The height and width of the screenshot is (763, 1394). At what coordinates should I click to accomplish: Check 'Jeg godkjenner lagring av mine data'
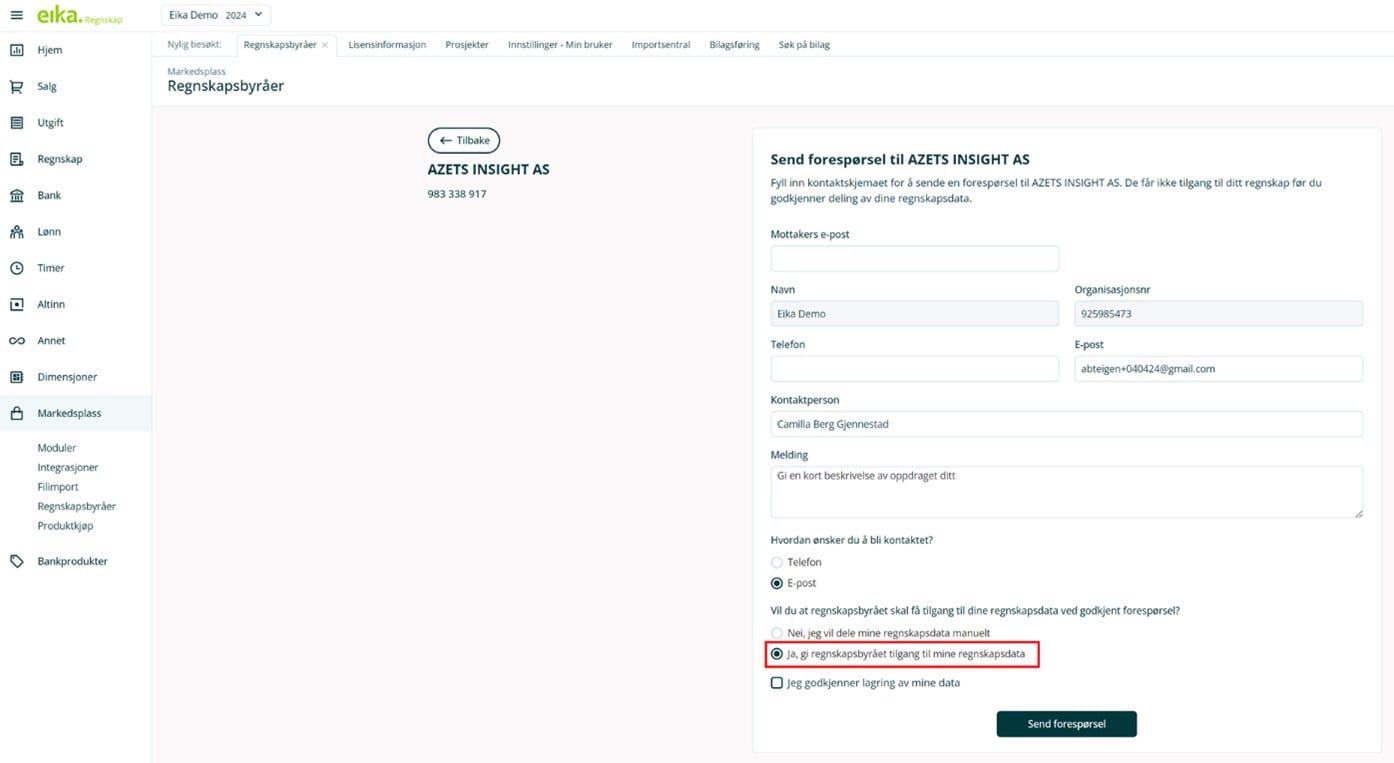777,683
